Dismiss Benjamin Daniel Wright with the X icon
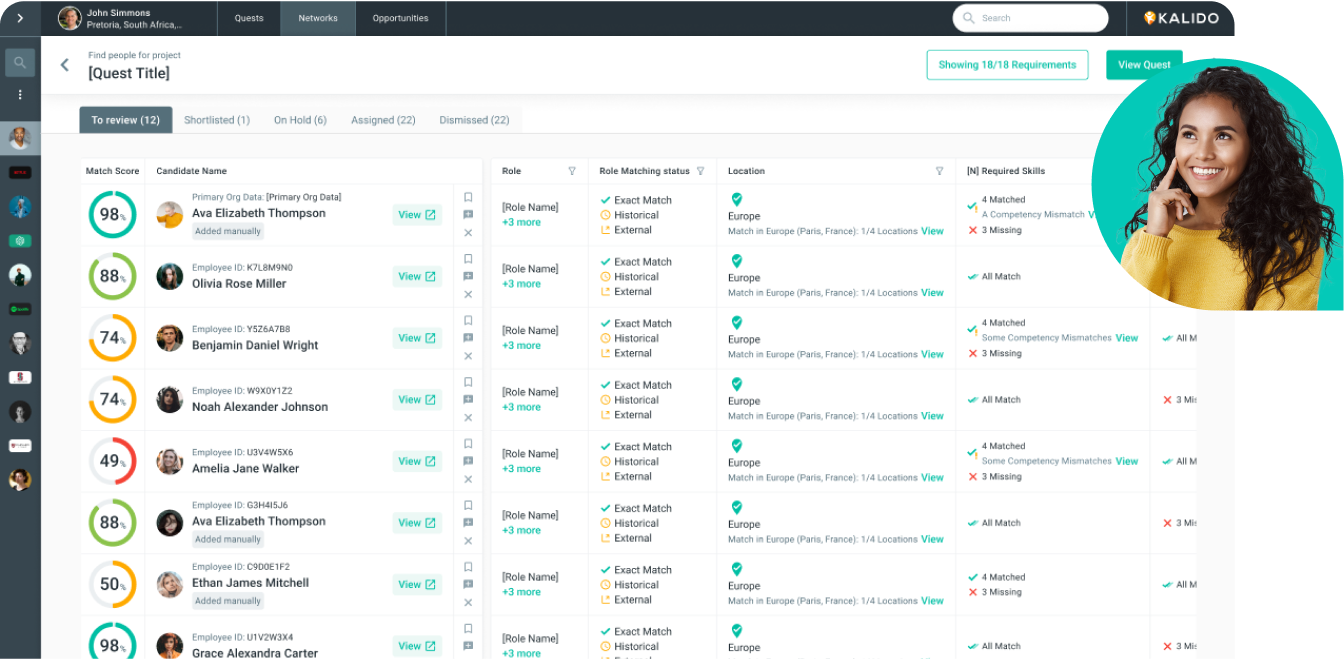 click(x=468, y=356)
